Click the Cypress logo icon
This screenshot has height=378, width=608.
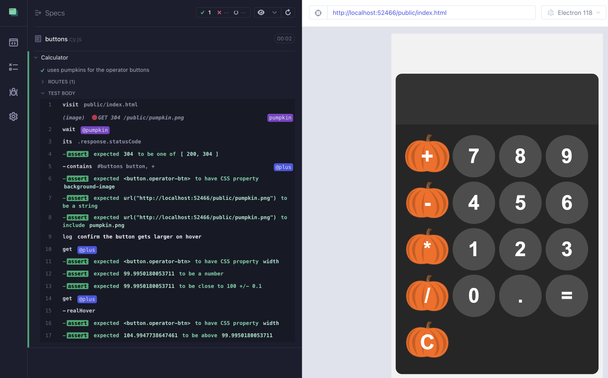pyautogui.click(x=13, y=12)
